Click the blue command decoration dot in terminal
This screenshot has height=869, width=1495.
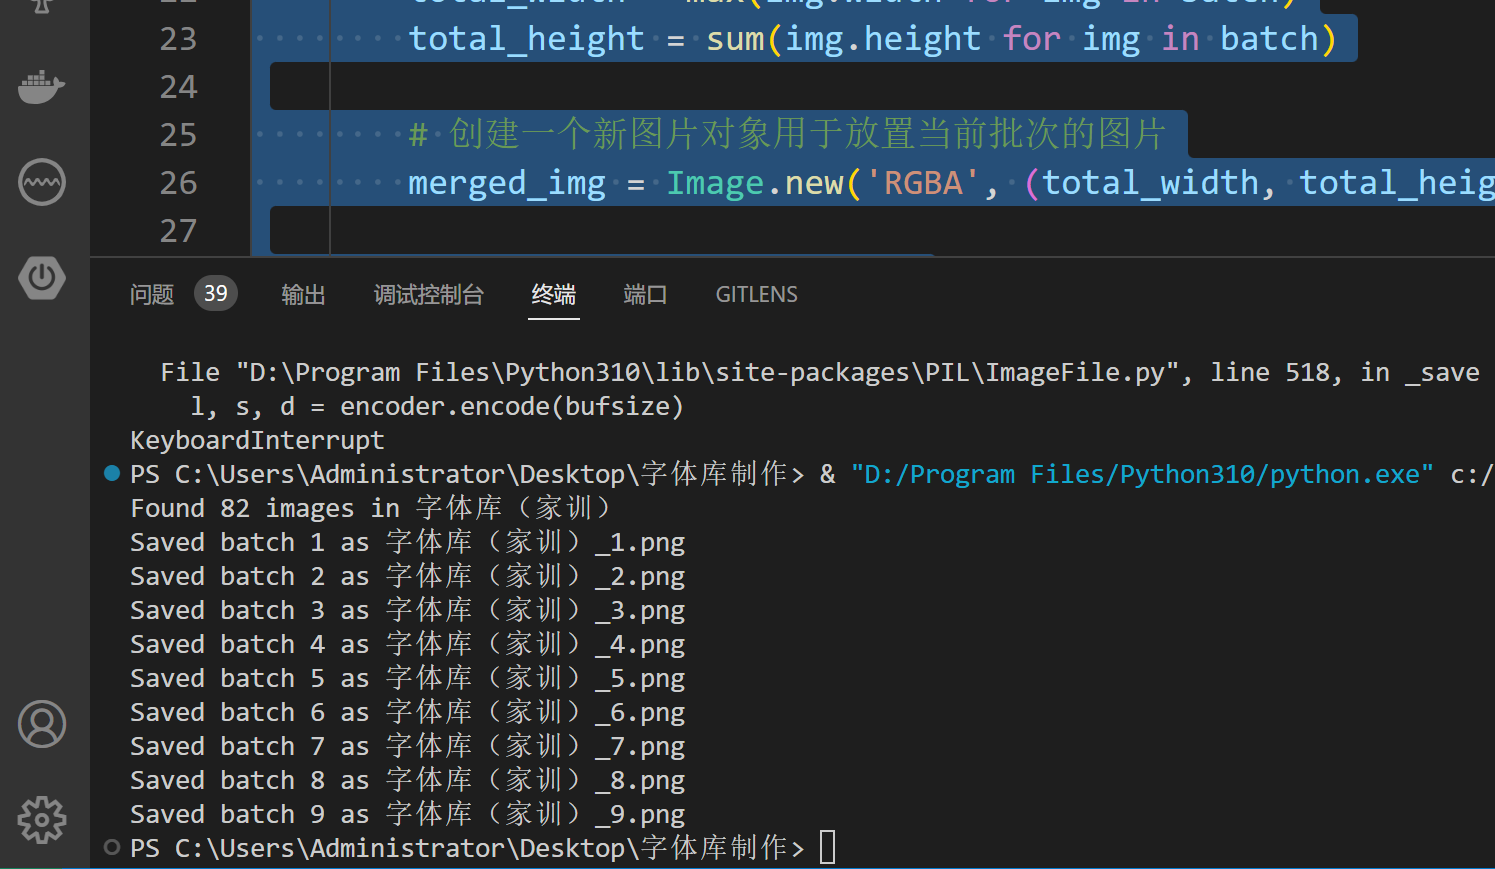(x=112, y=473)
